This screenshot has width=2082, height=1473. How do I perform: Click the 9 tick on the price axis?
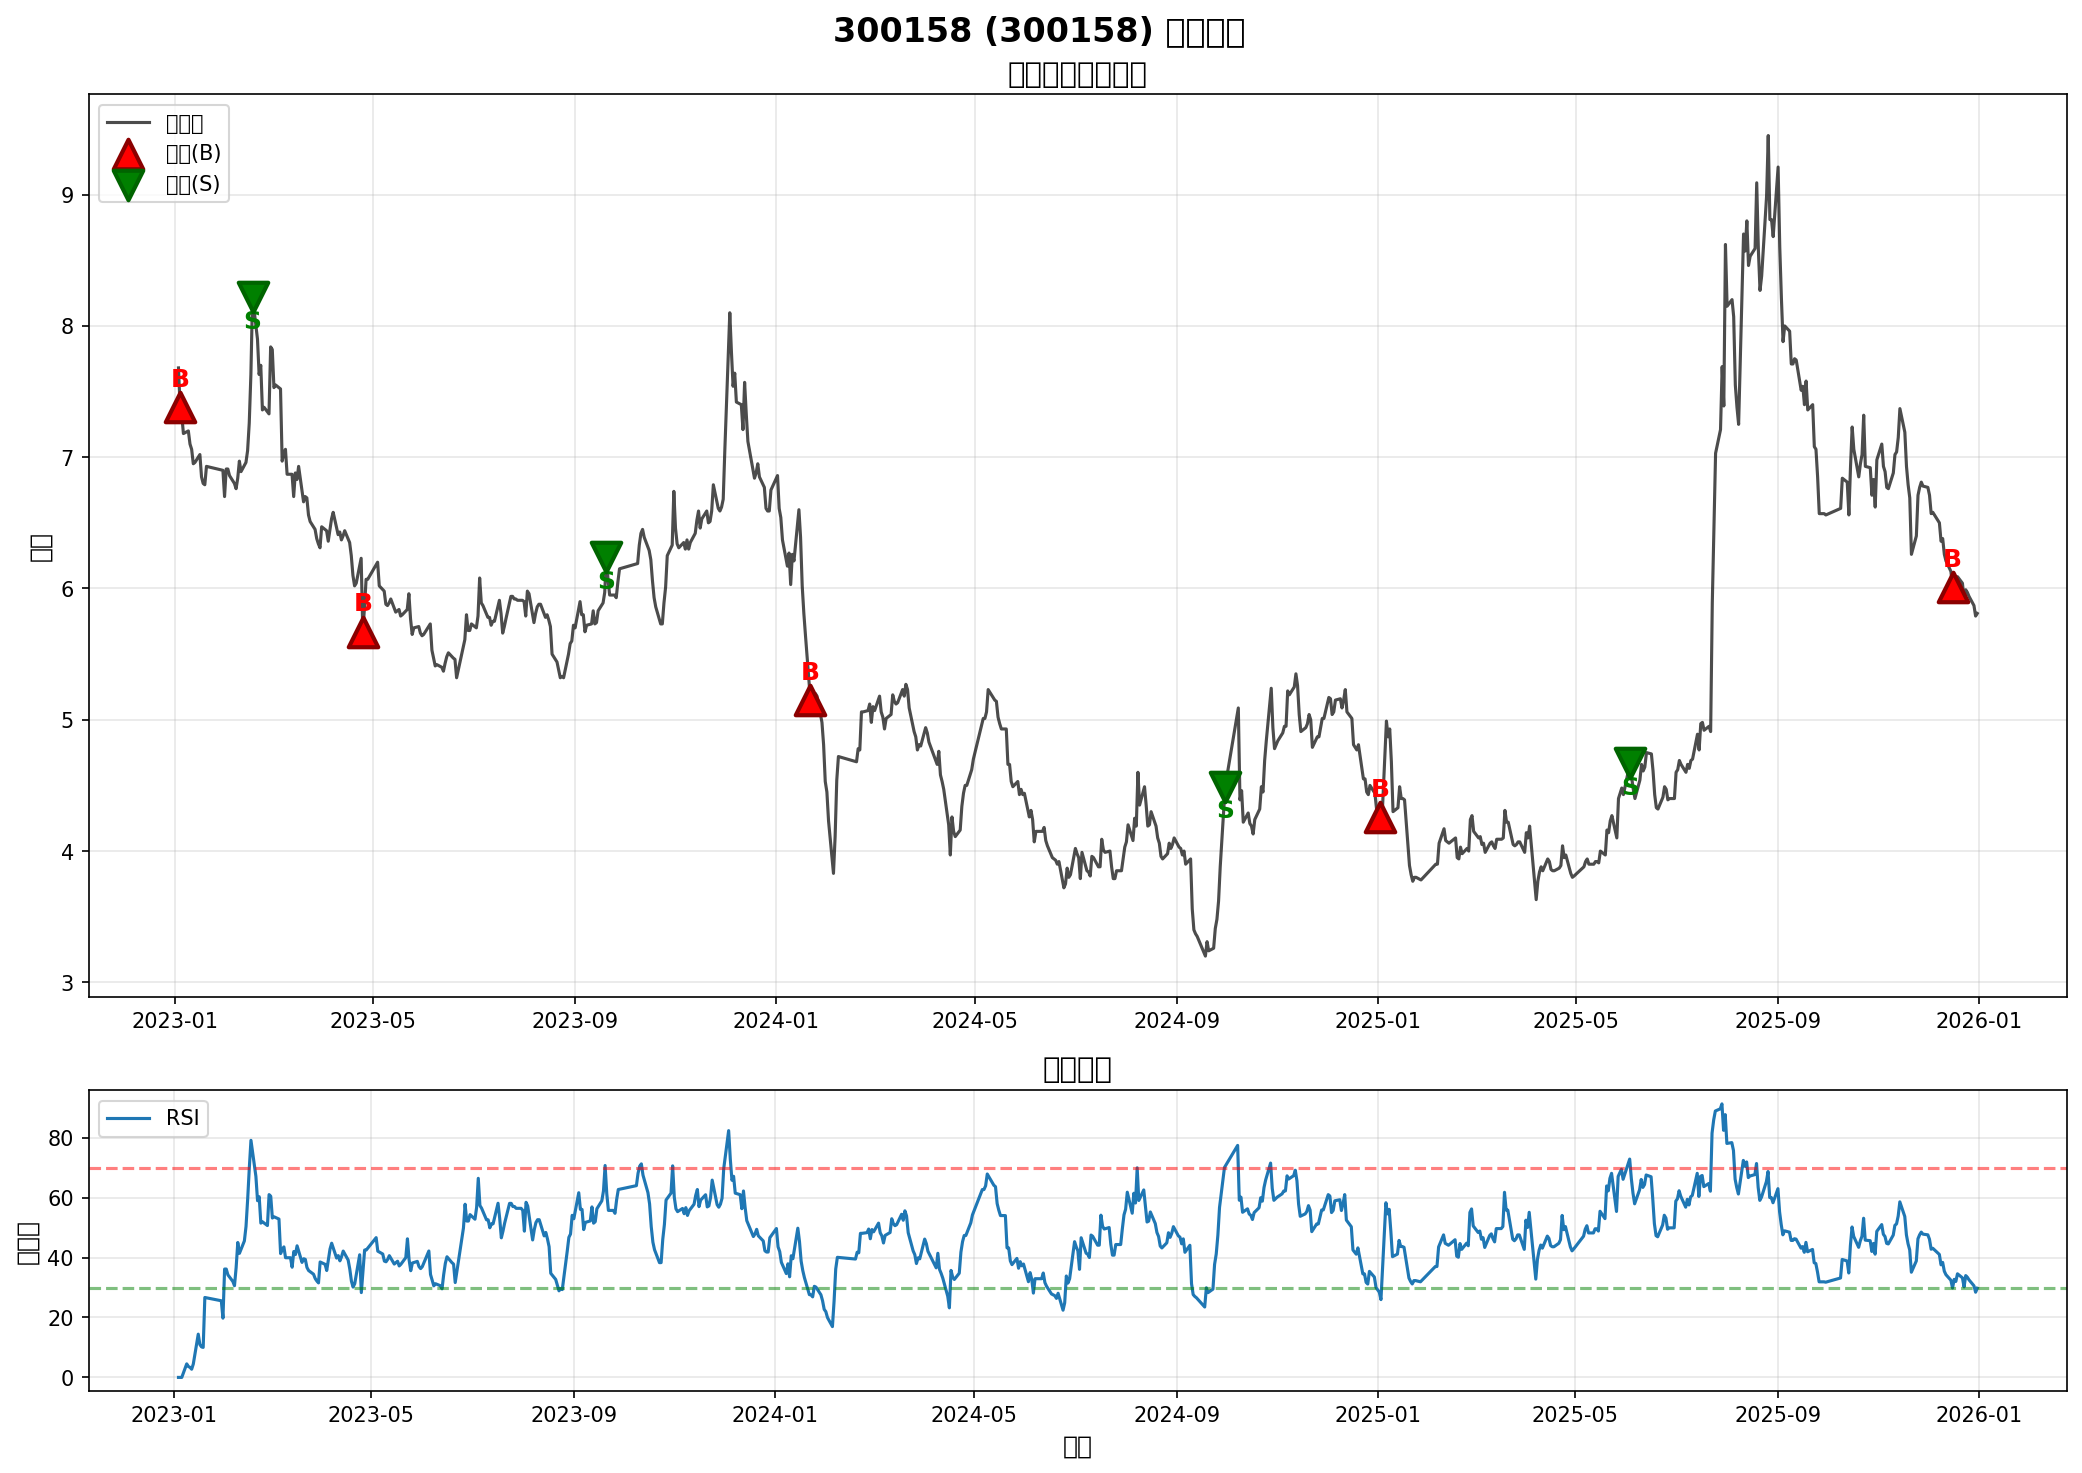click(x=68, y=195)
